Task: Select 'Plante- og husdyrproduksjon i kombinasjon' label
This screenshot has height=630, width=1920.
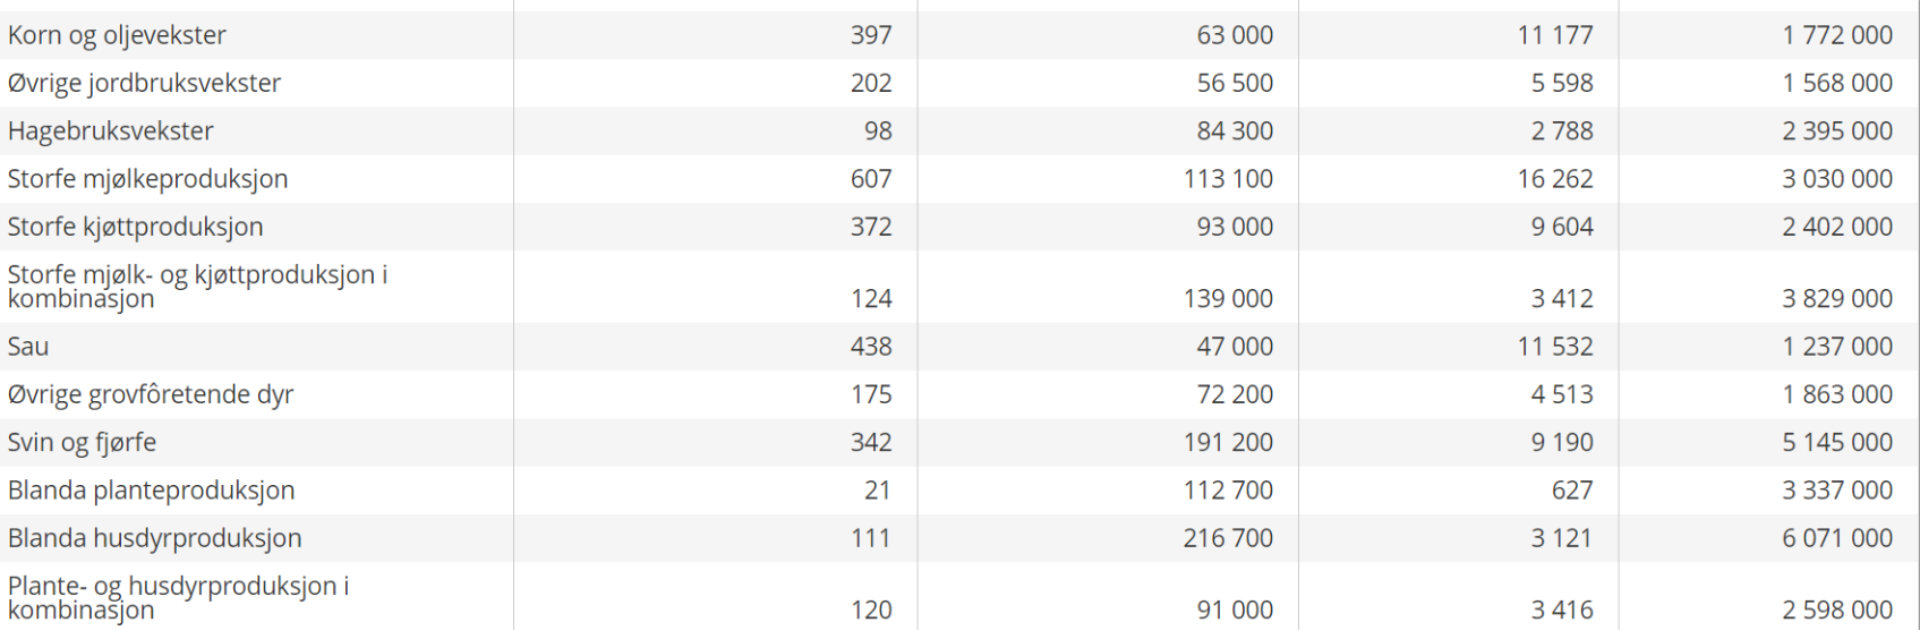Action: point(178,598)
